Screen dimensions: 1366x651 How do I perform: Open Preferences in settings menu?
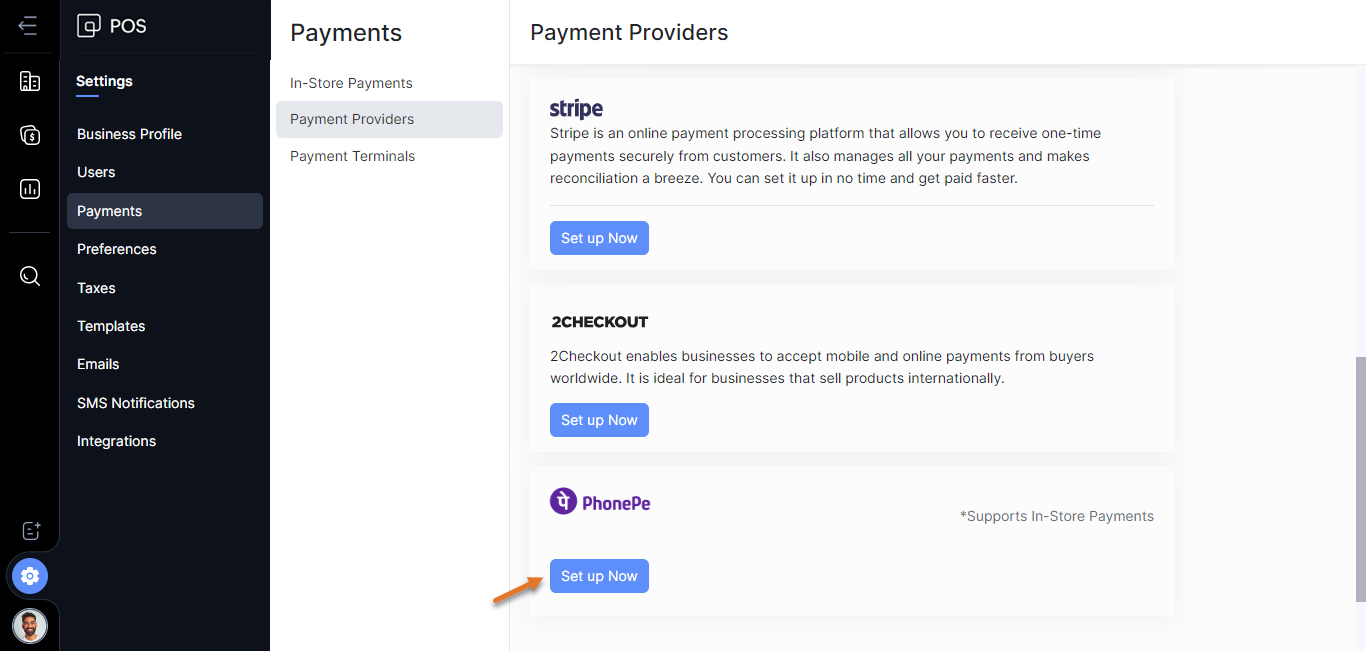[x=117, y=249]
